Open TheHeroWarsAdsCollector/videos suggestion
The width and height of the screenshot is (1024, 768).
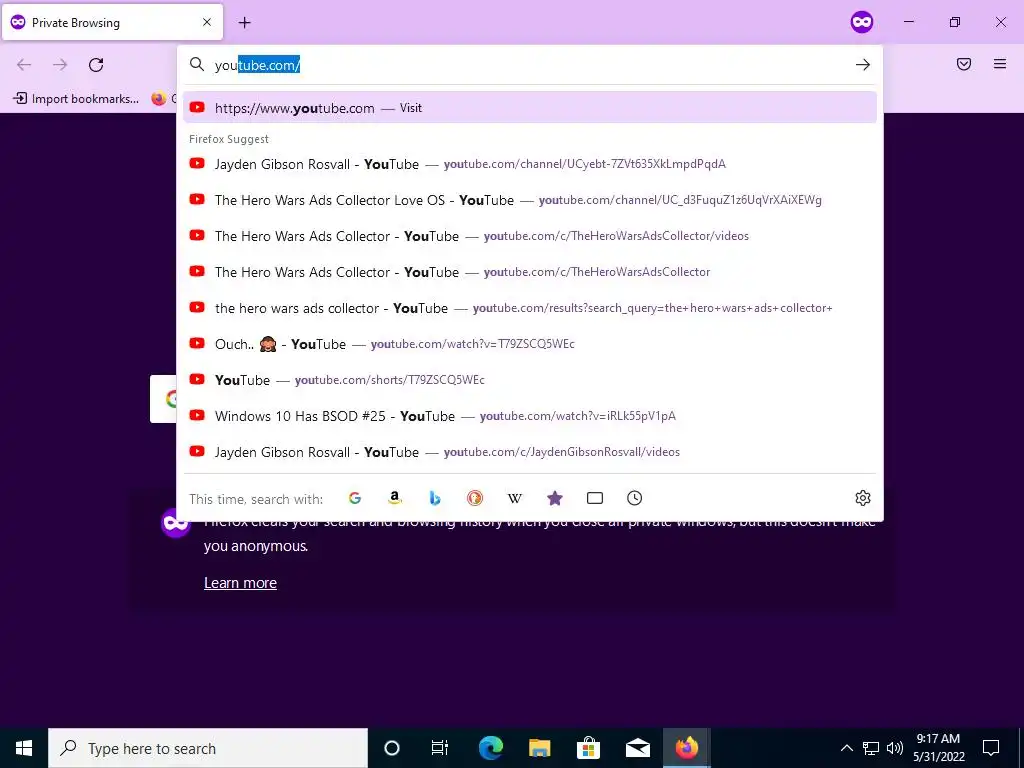click(x=530, y=236)
